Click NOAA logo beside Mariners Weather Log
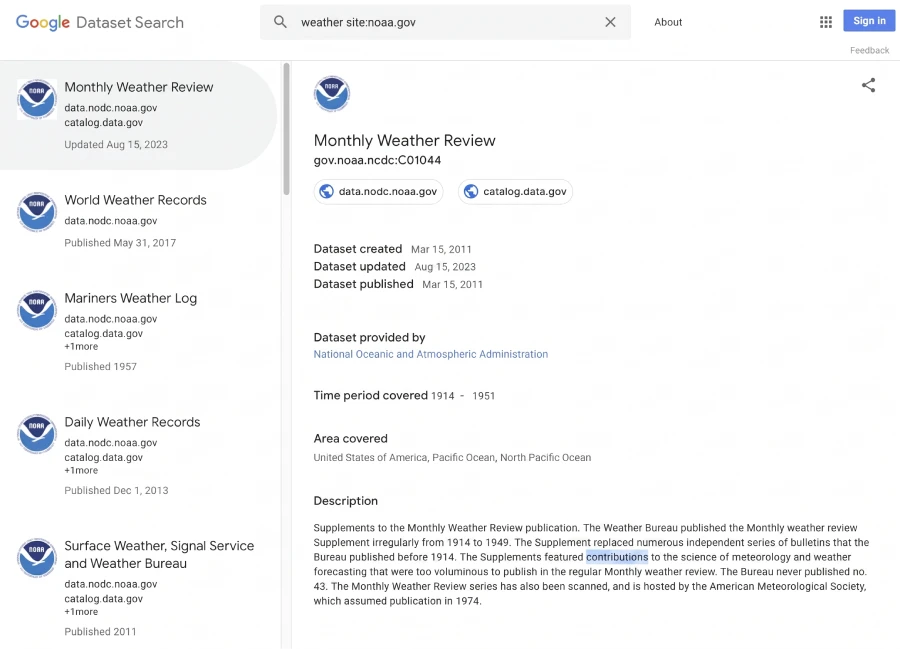This screenshot has width=900, height=649. pos(37,310)
